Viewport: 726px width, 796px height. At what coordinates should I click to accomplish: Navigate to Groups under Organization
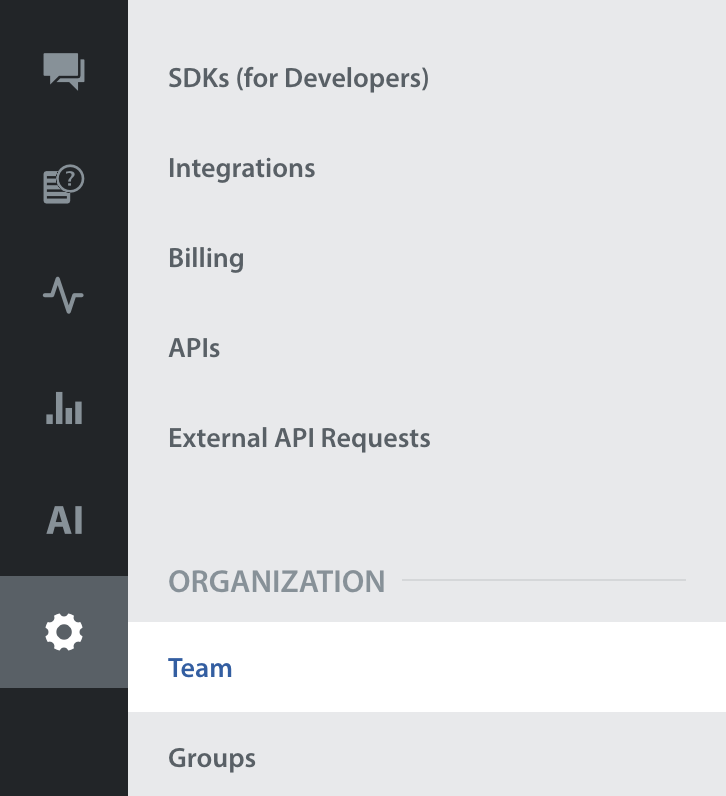tap(212, 758)
